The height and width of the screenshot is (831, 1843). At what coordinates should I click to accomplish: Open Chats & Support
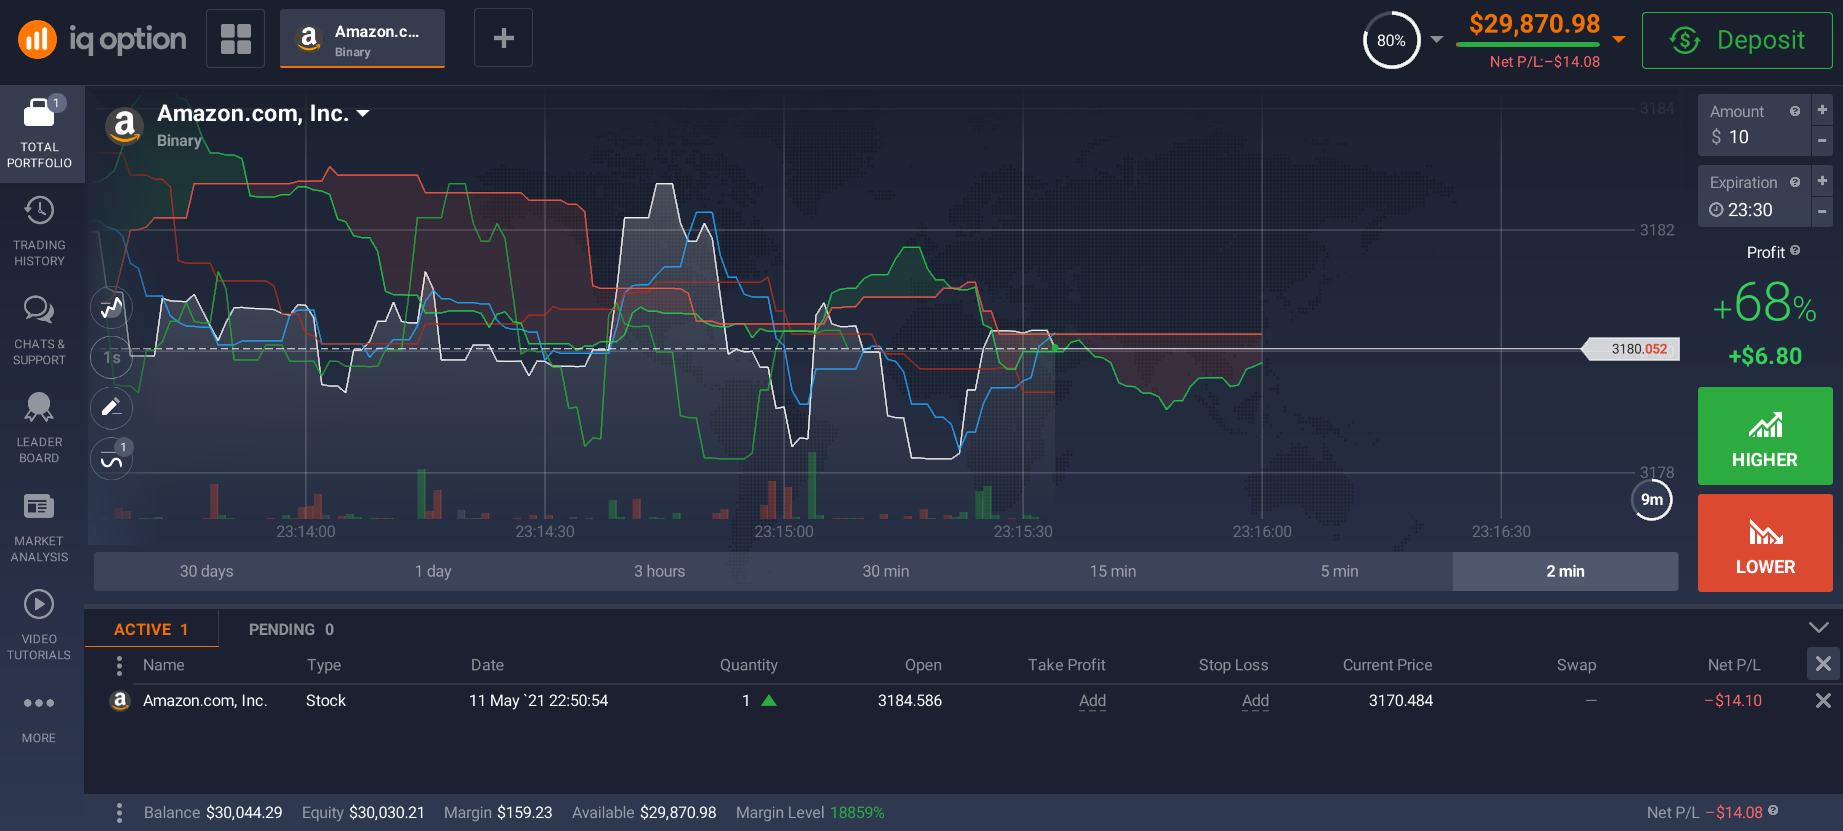point(40,331)
